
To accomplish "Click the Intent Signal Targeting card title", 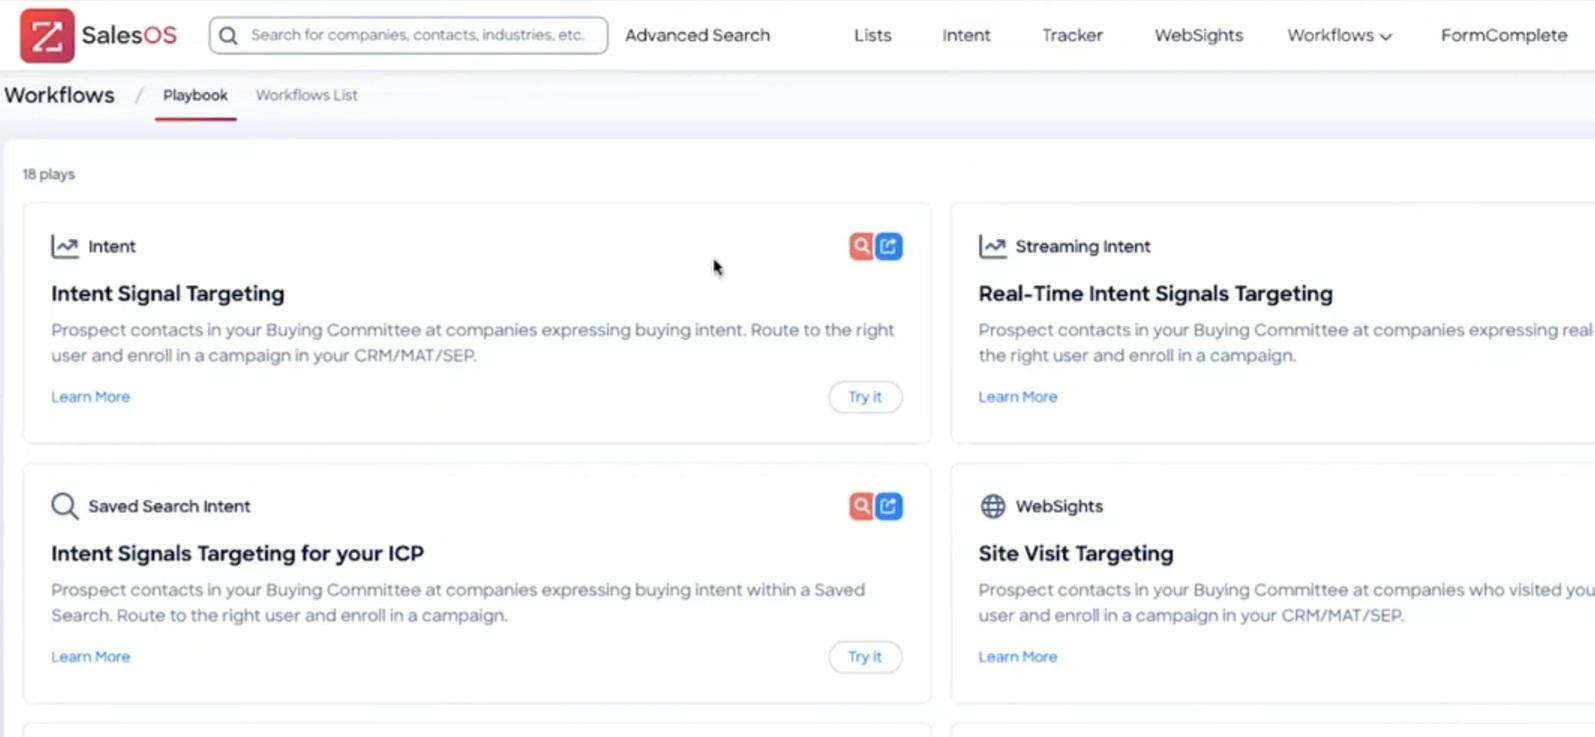I will 168,294.
